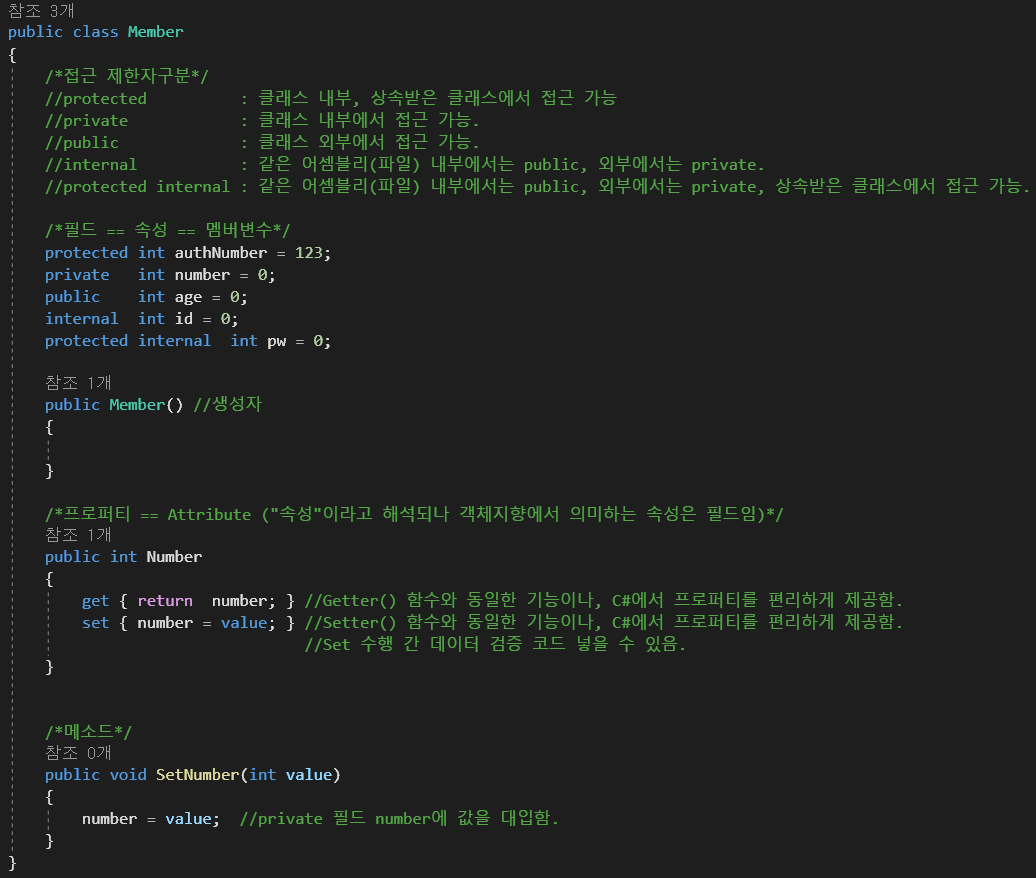Screen dimensions: 1036x878
Task: Click the '/*메소드*/' comment
Action: point(89,732)
